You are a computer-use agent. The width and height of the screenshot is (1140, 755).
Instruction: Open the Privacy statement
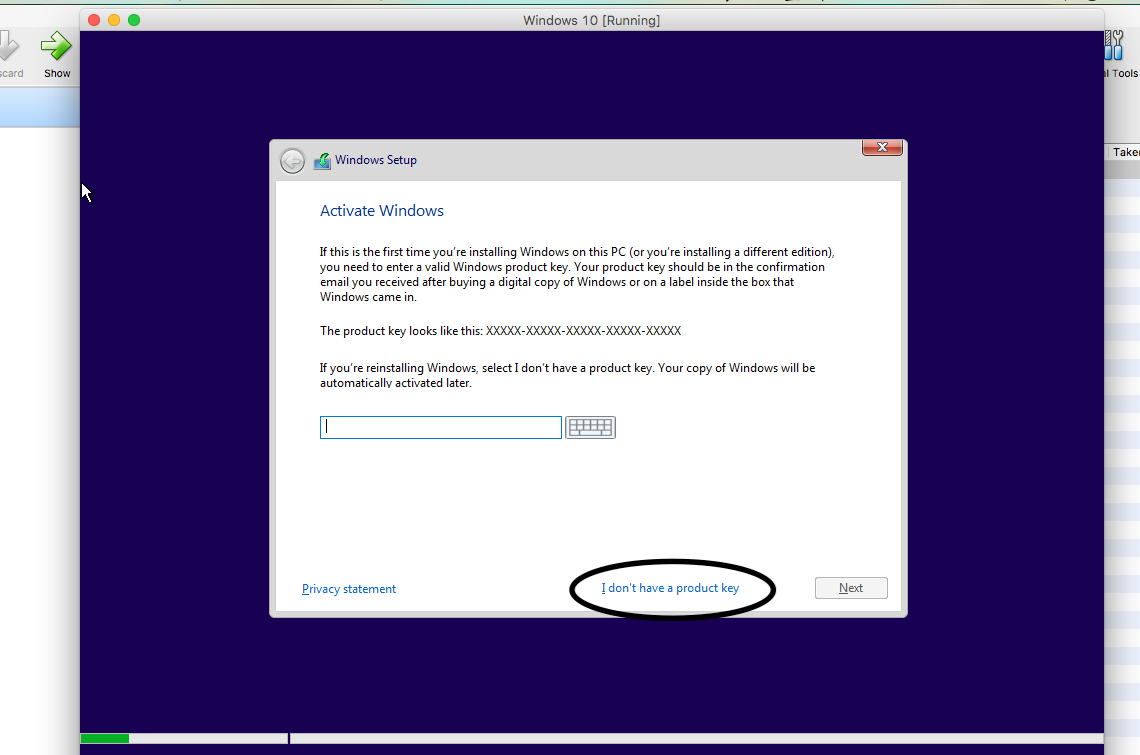click(x=348, y=589)
